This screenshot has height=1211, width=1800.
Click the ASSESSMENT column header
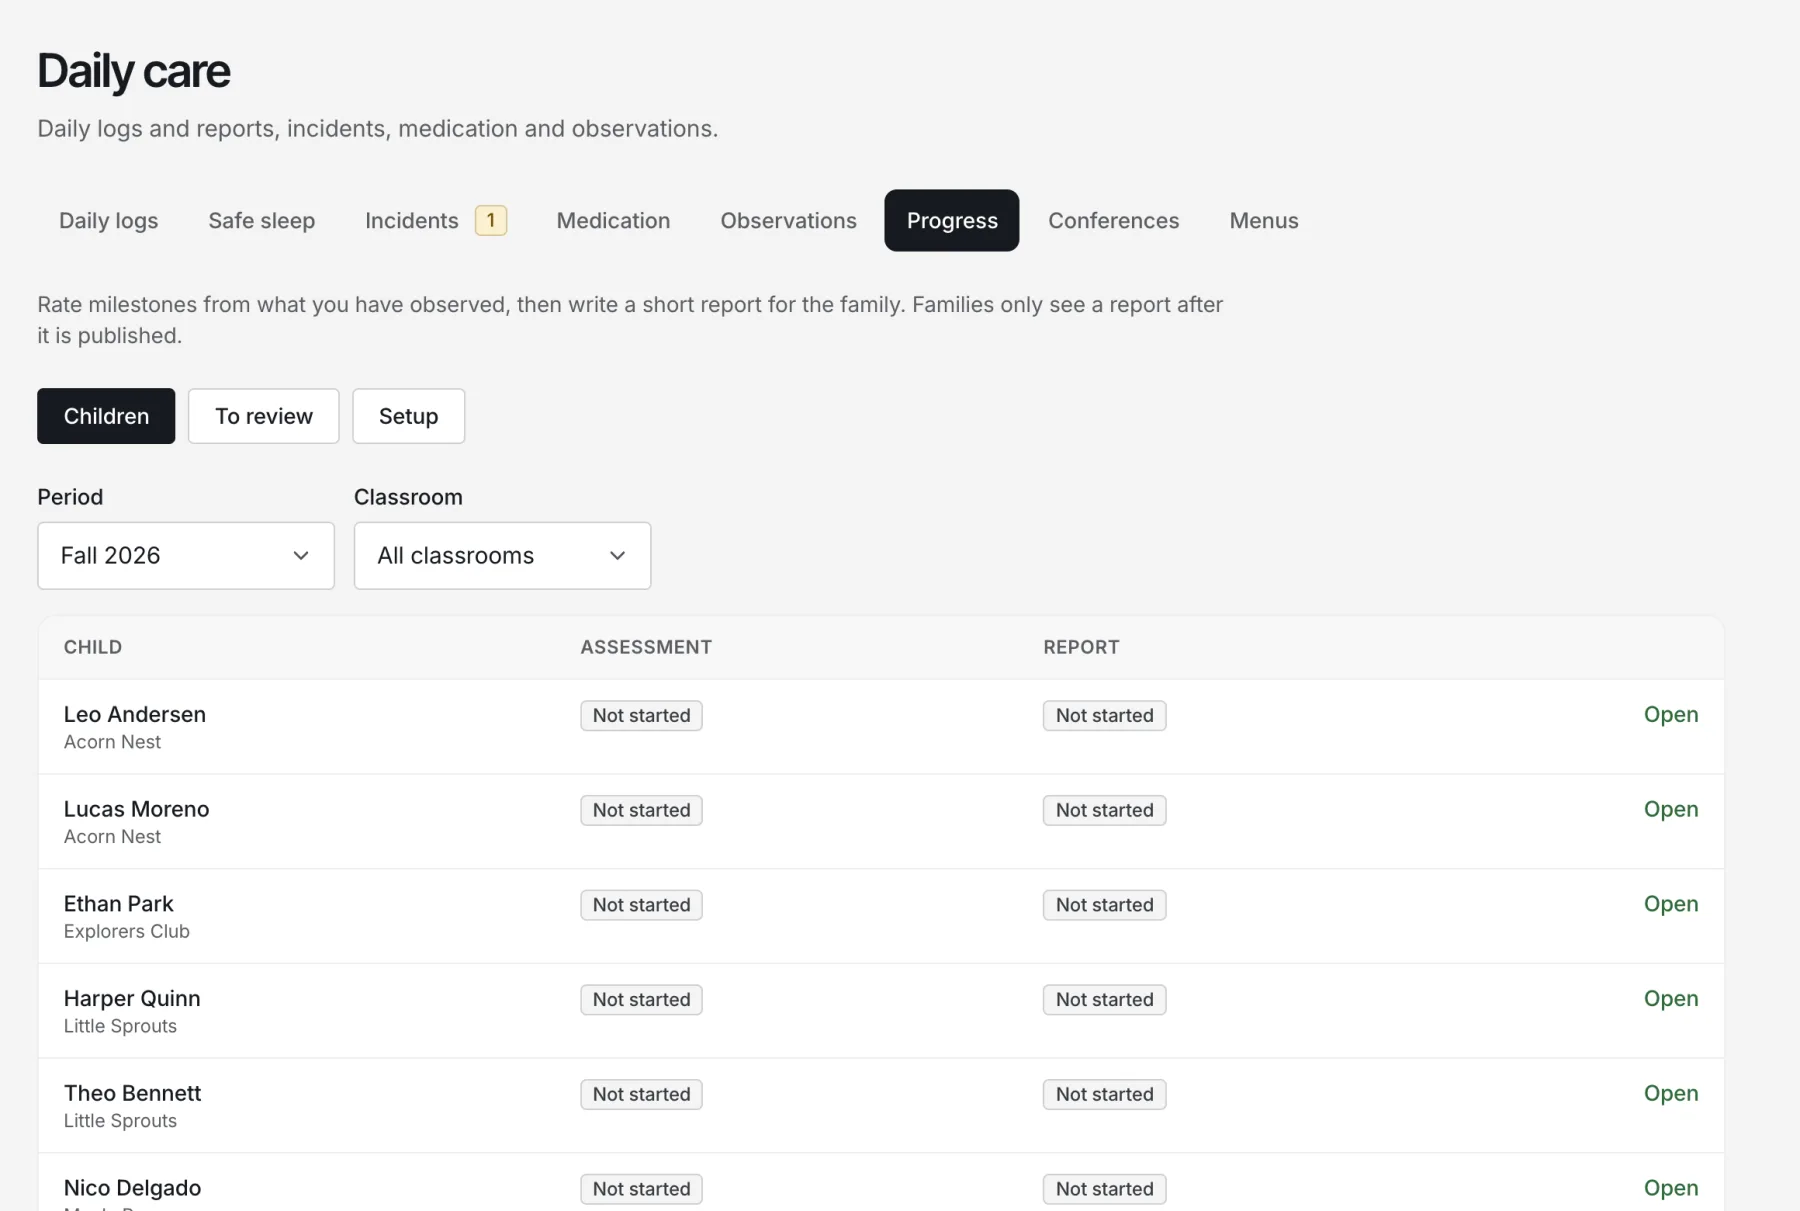pyautogui.click(x=646, y=647)
